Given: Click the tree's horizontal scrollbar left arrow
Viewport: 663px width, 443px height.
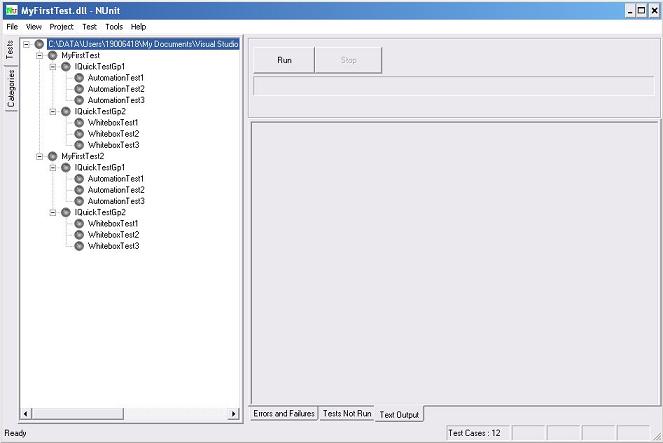Looking at the screenshot, I should (x=25, y=414).
